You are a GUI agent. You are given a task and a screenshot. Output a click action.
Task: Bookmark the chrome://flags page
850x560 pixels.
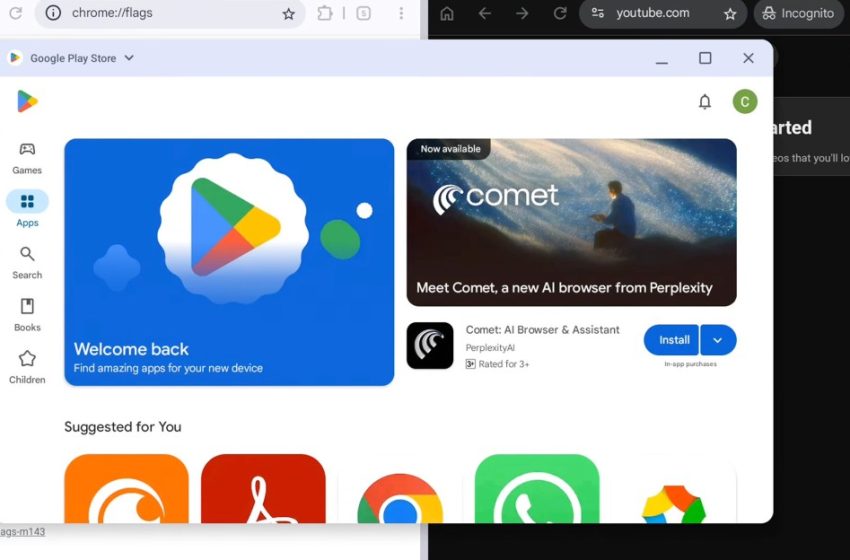click(289, 14)
